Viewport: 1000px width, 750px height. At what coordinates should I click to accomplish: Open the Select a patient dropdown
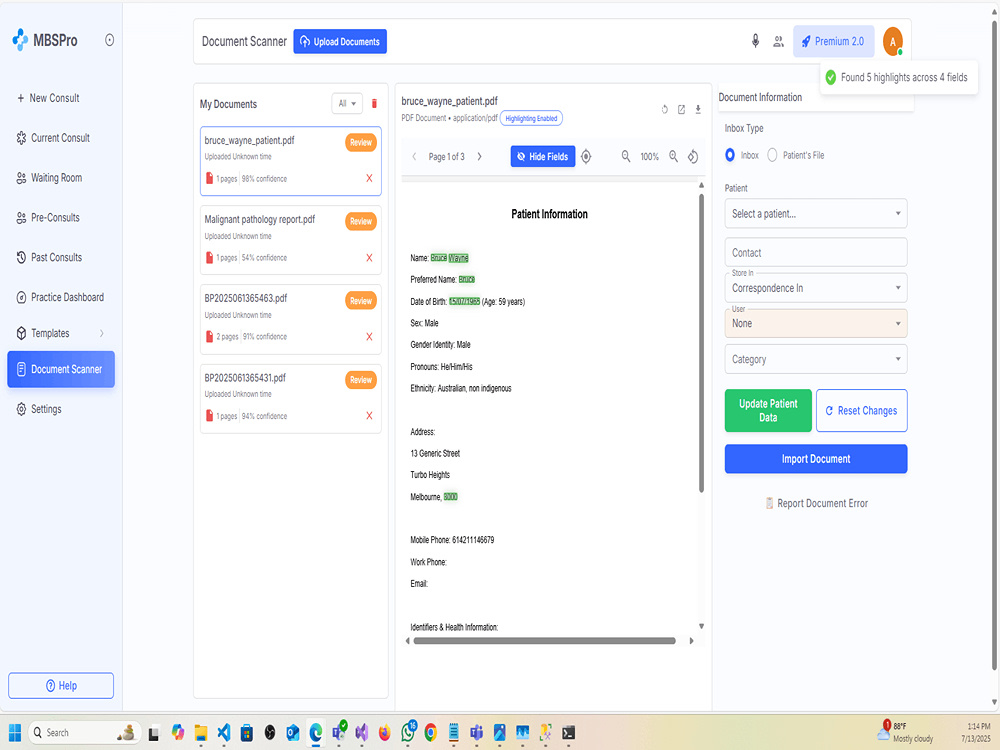click(816, 214)
